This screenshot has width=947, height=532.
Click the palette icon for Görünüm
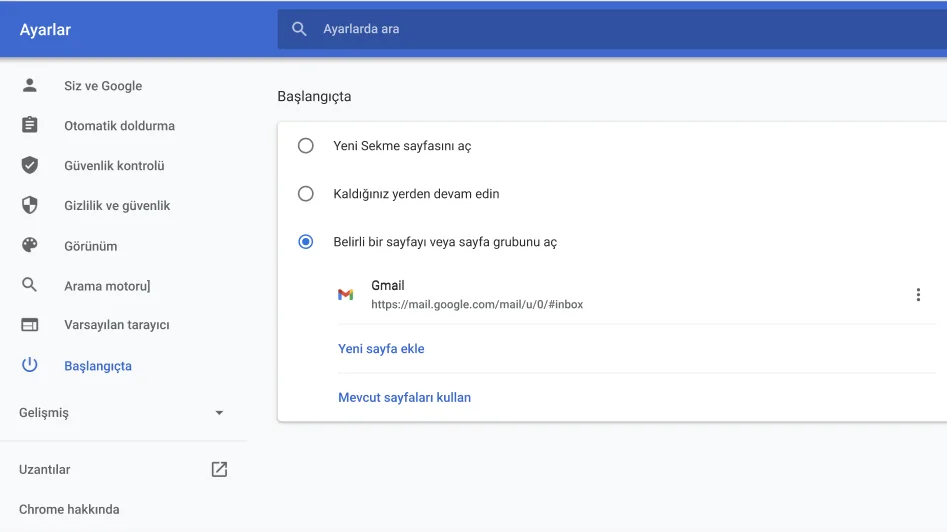point(30,246)
